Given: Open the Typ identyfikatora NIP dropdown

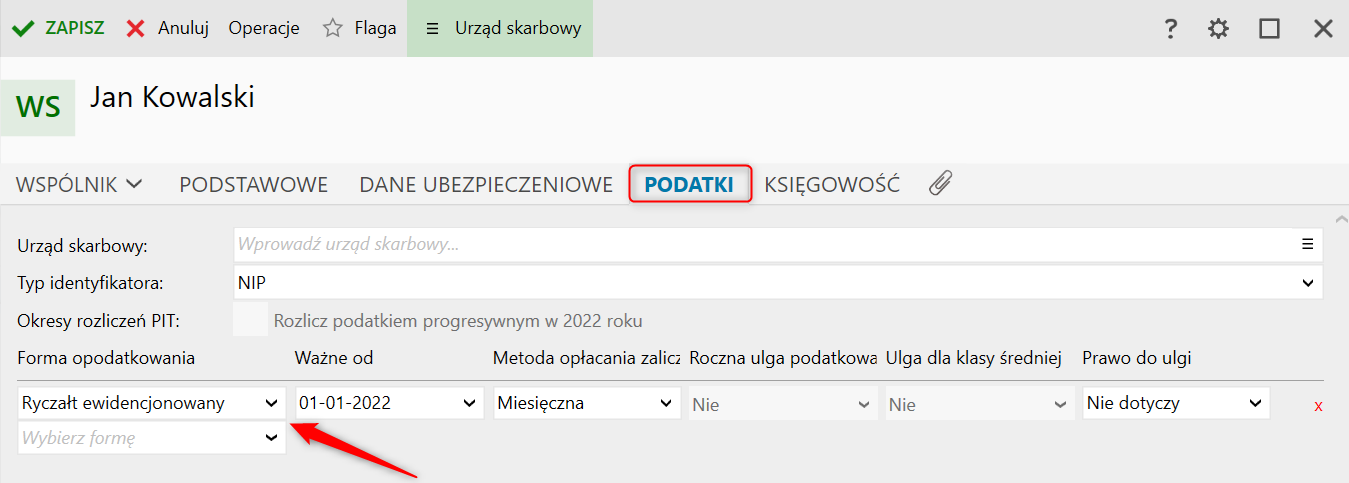Looking at the screenshot, I should 778,283.
